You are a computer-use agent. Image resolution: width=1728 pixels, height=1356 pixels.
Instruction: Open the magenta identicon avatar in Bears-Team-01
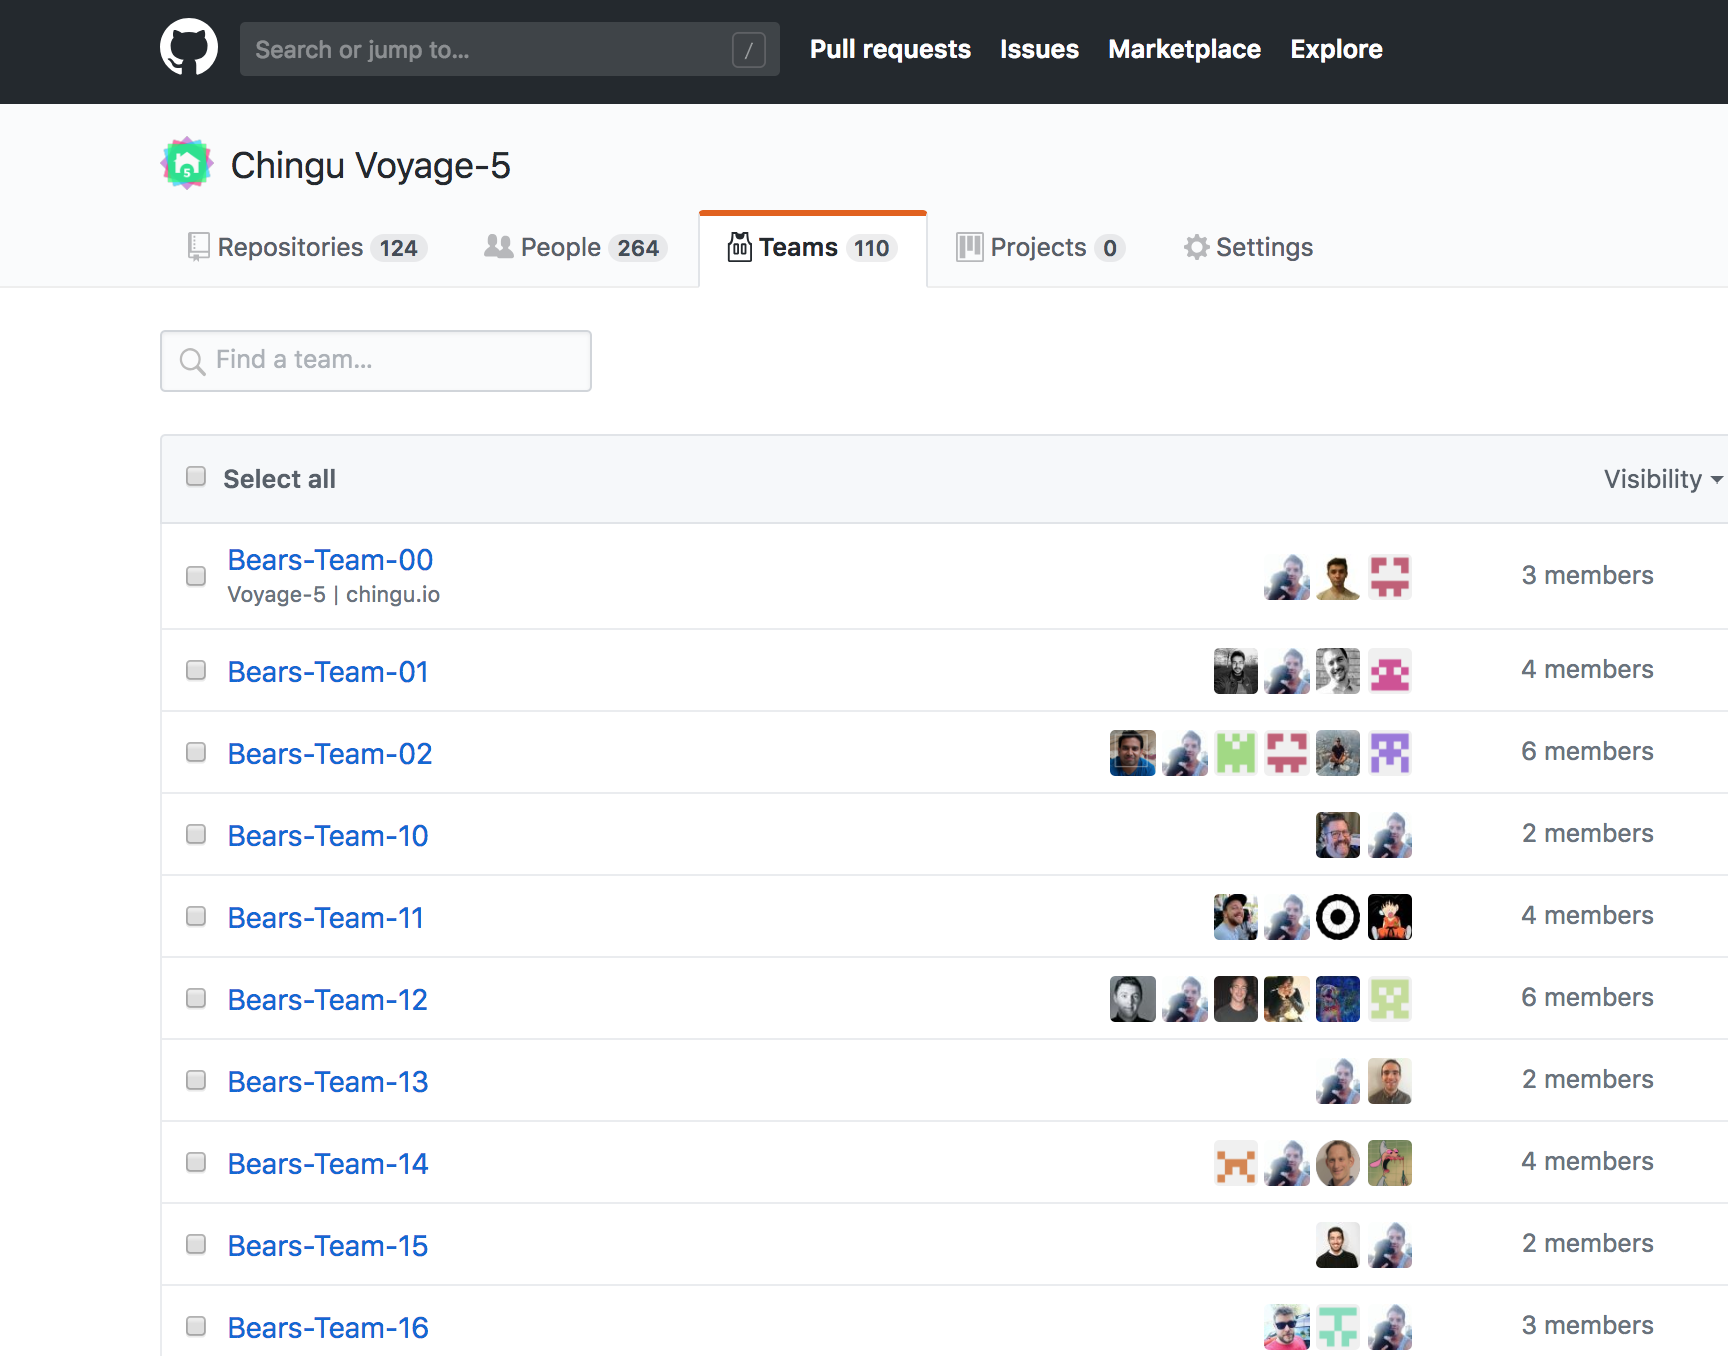(x=1390, y=671)
